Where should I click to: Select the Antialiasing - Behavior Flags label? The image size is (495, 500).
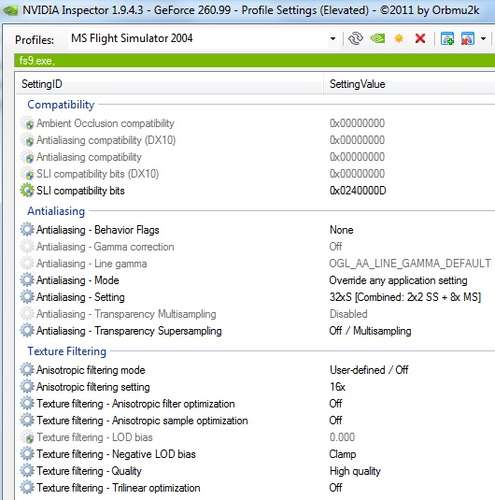(98, 230)
